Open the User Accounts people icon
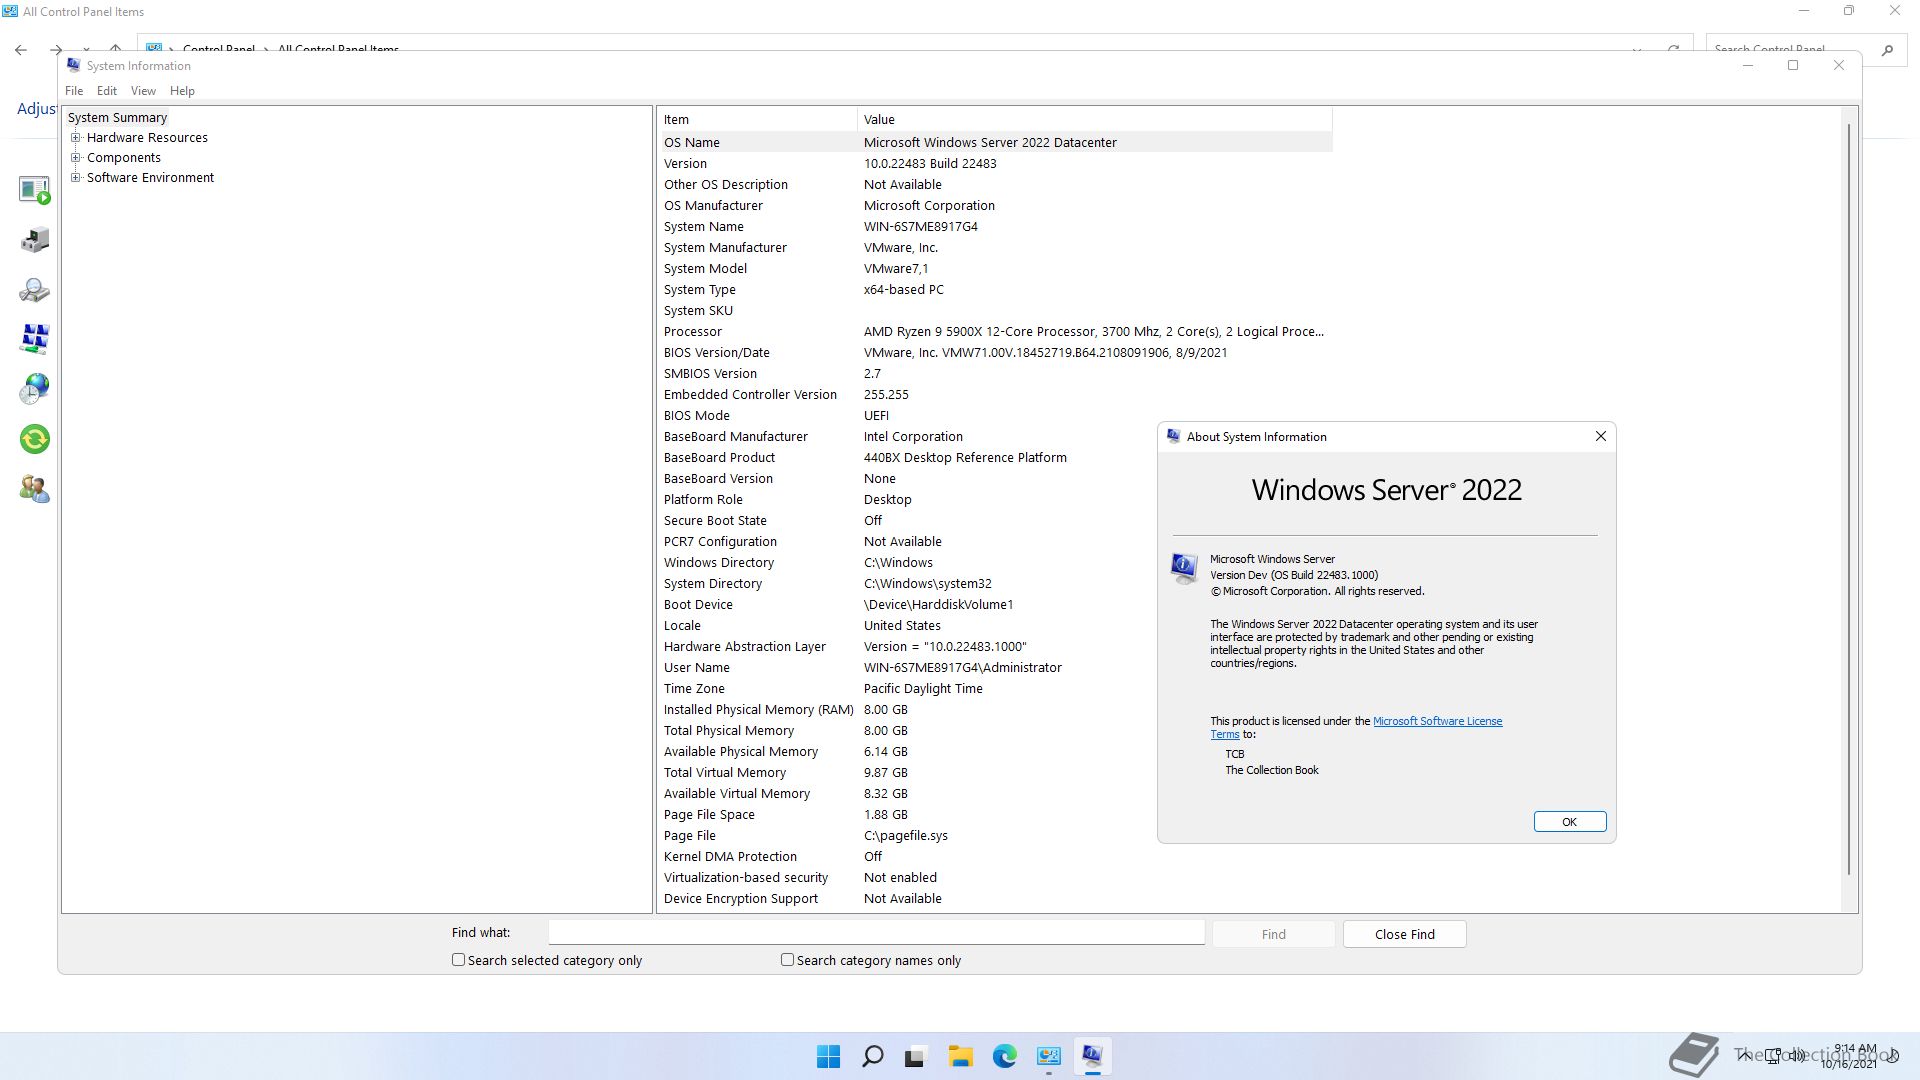Viewport: 1920px width, 1080px height. pyautogui.click(x=34, y=489)
